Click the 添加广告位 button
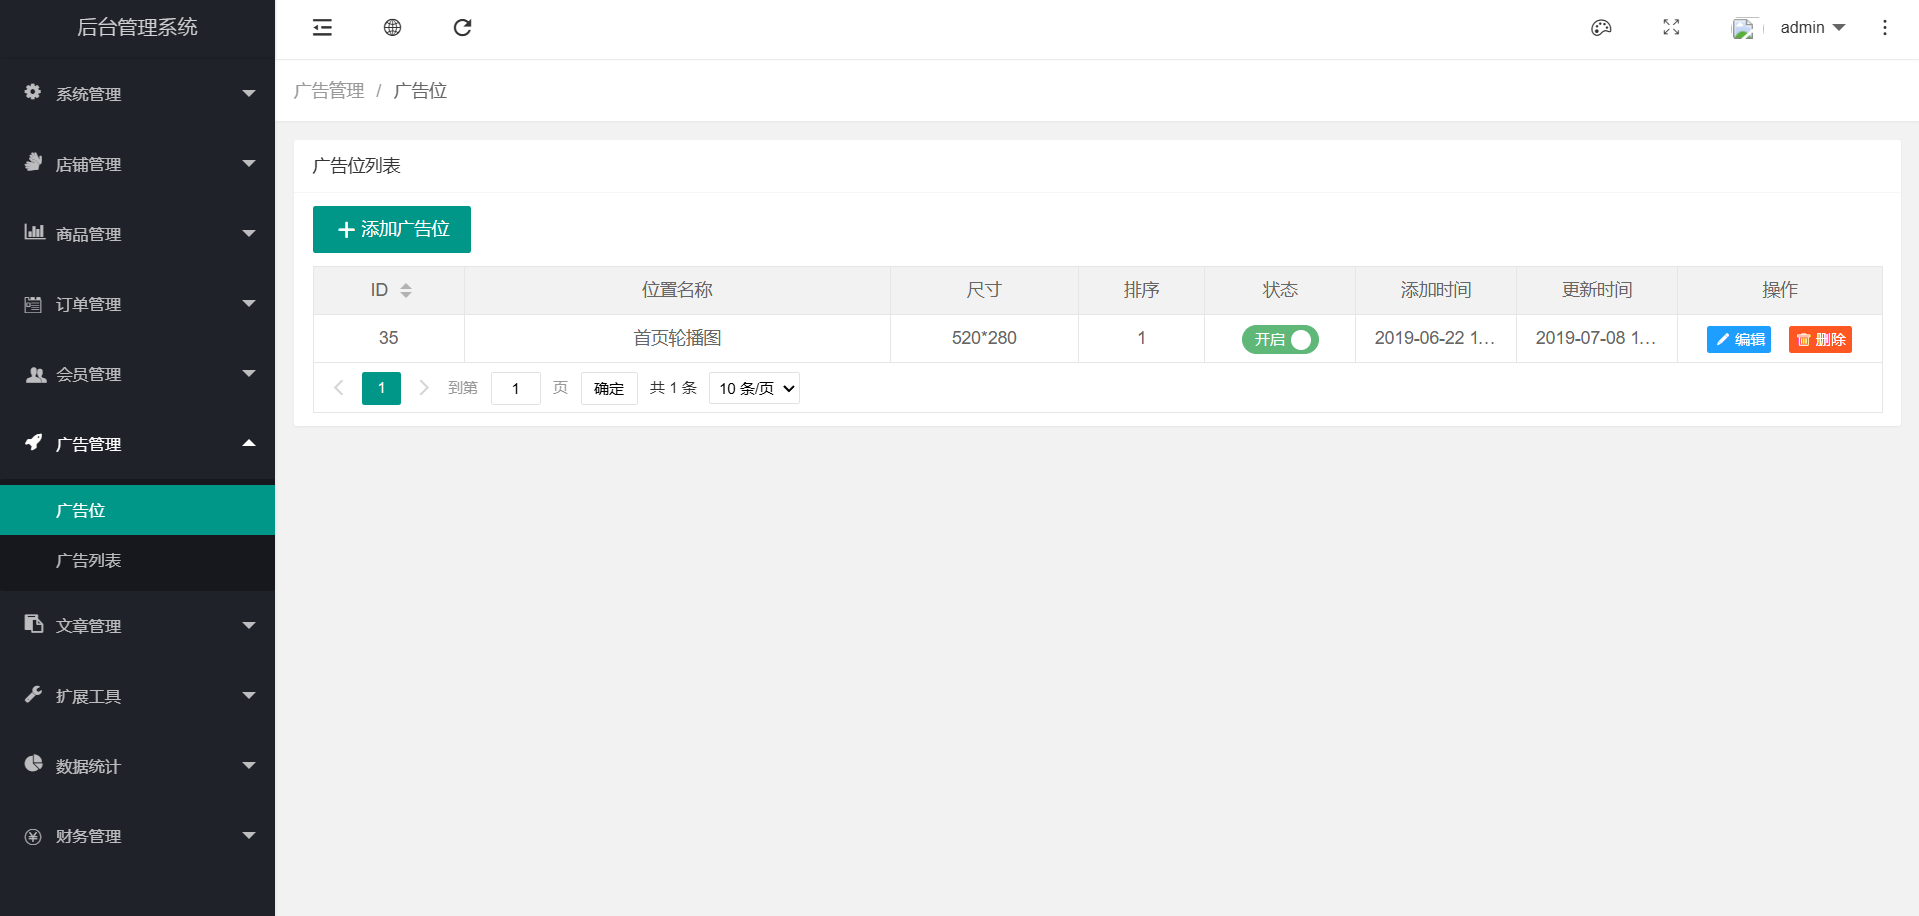 (392, 229)
